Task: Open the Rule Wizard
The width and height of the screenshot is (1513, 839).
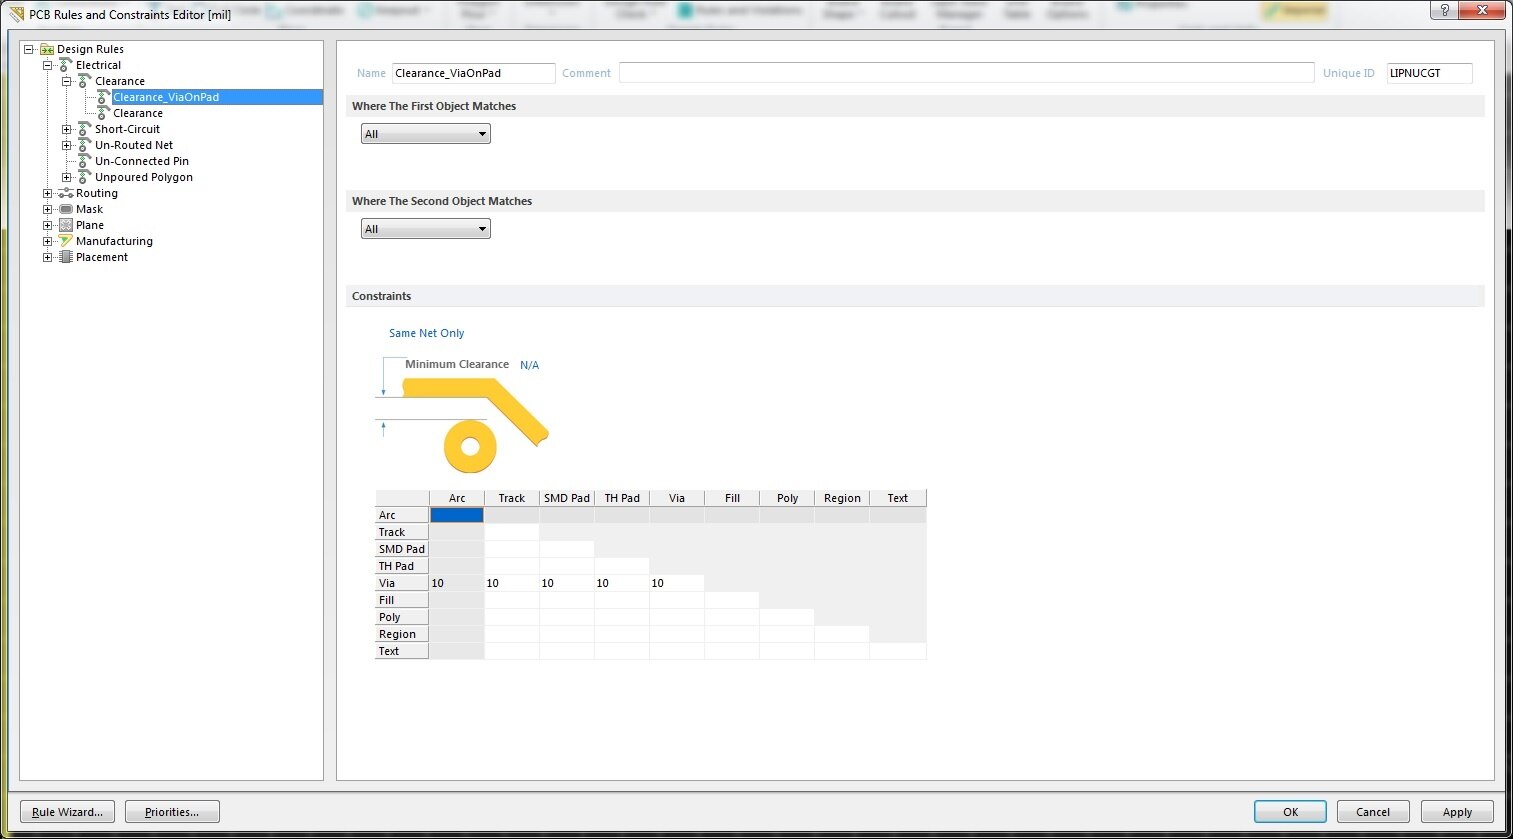Action: pyautogui.click(x=68, y=812)
